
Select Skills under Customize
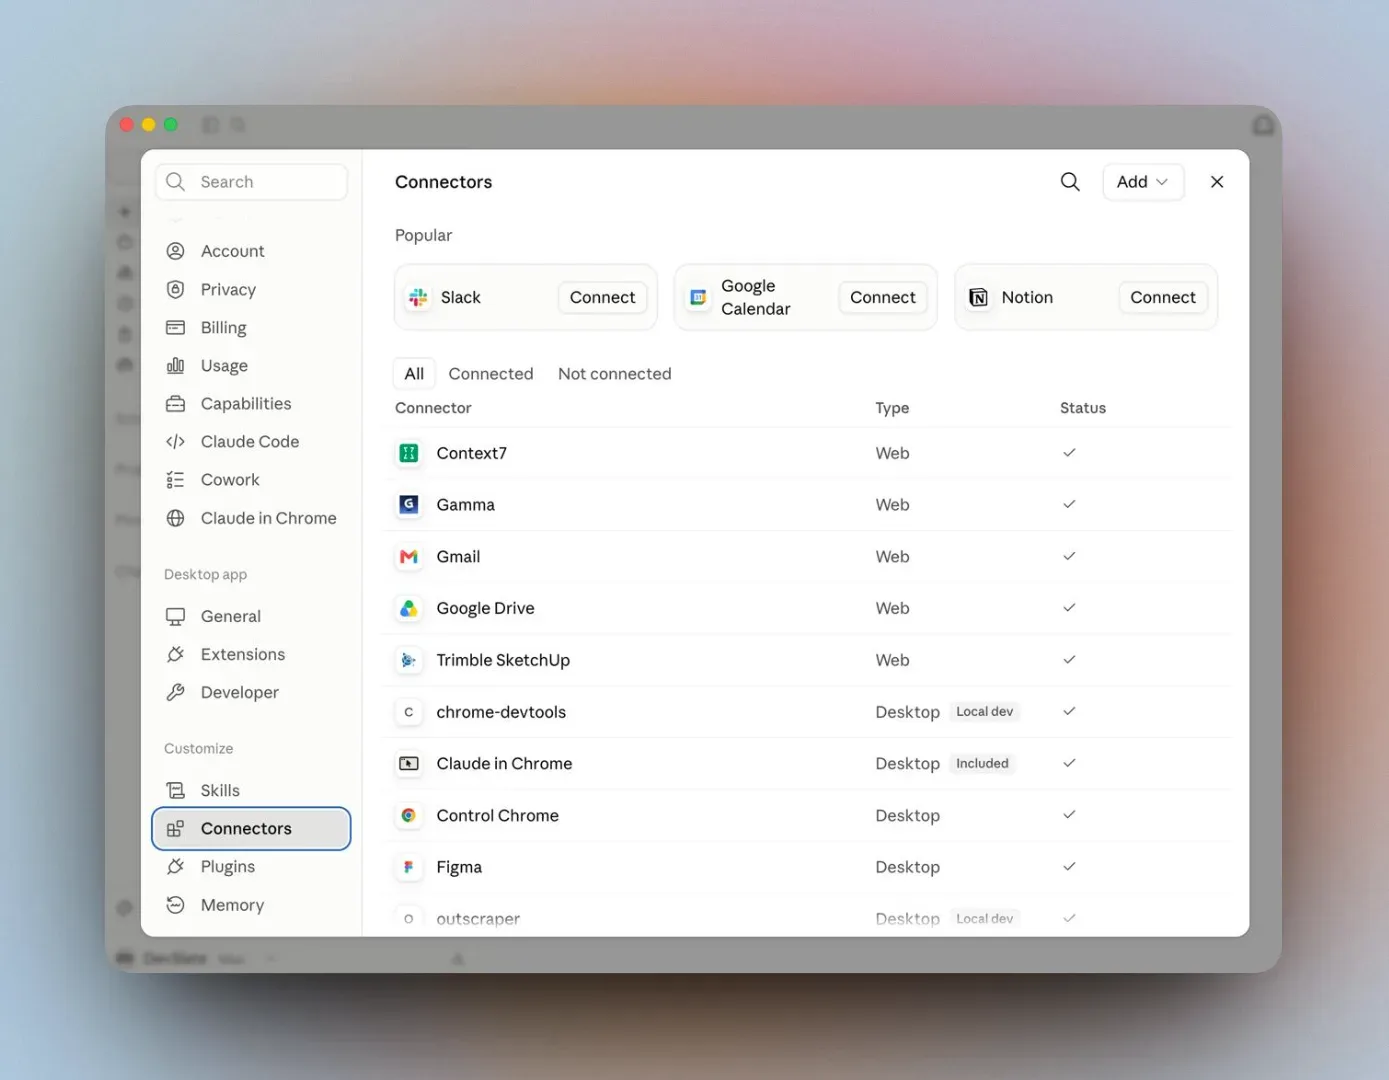(x=252, y=790)
